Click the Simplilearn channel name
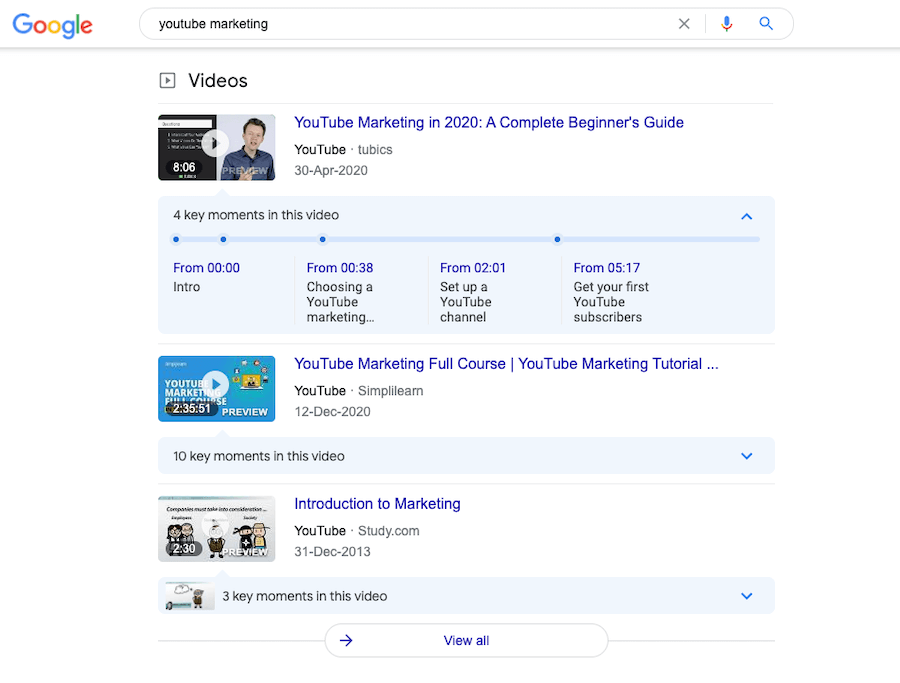The image size is (900, 683). click(x=390, y=391)
